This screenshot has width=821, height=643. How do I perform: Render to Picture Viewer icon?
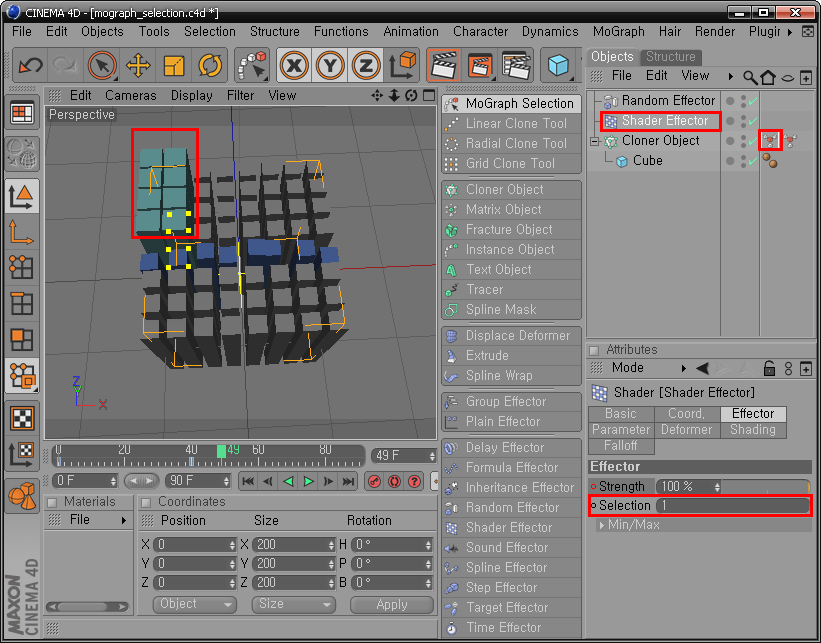click(480, 66)
